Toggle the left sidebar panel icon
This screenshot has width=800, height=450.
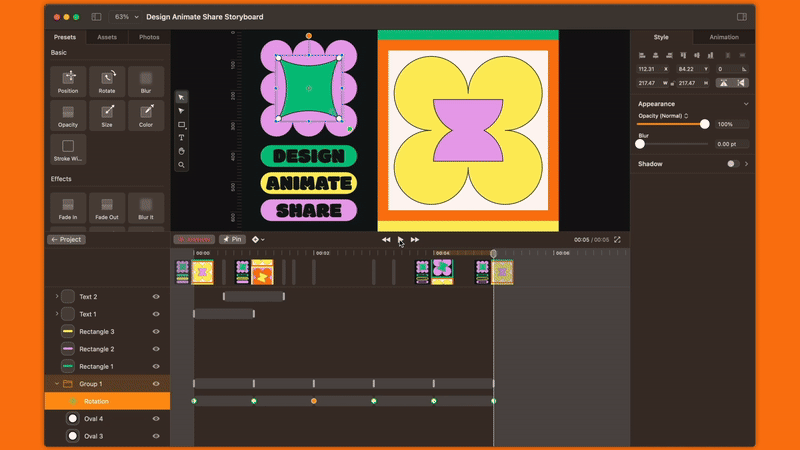[96, 17]
